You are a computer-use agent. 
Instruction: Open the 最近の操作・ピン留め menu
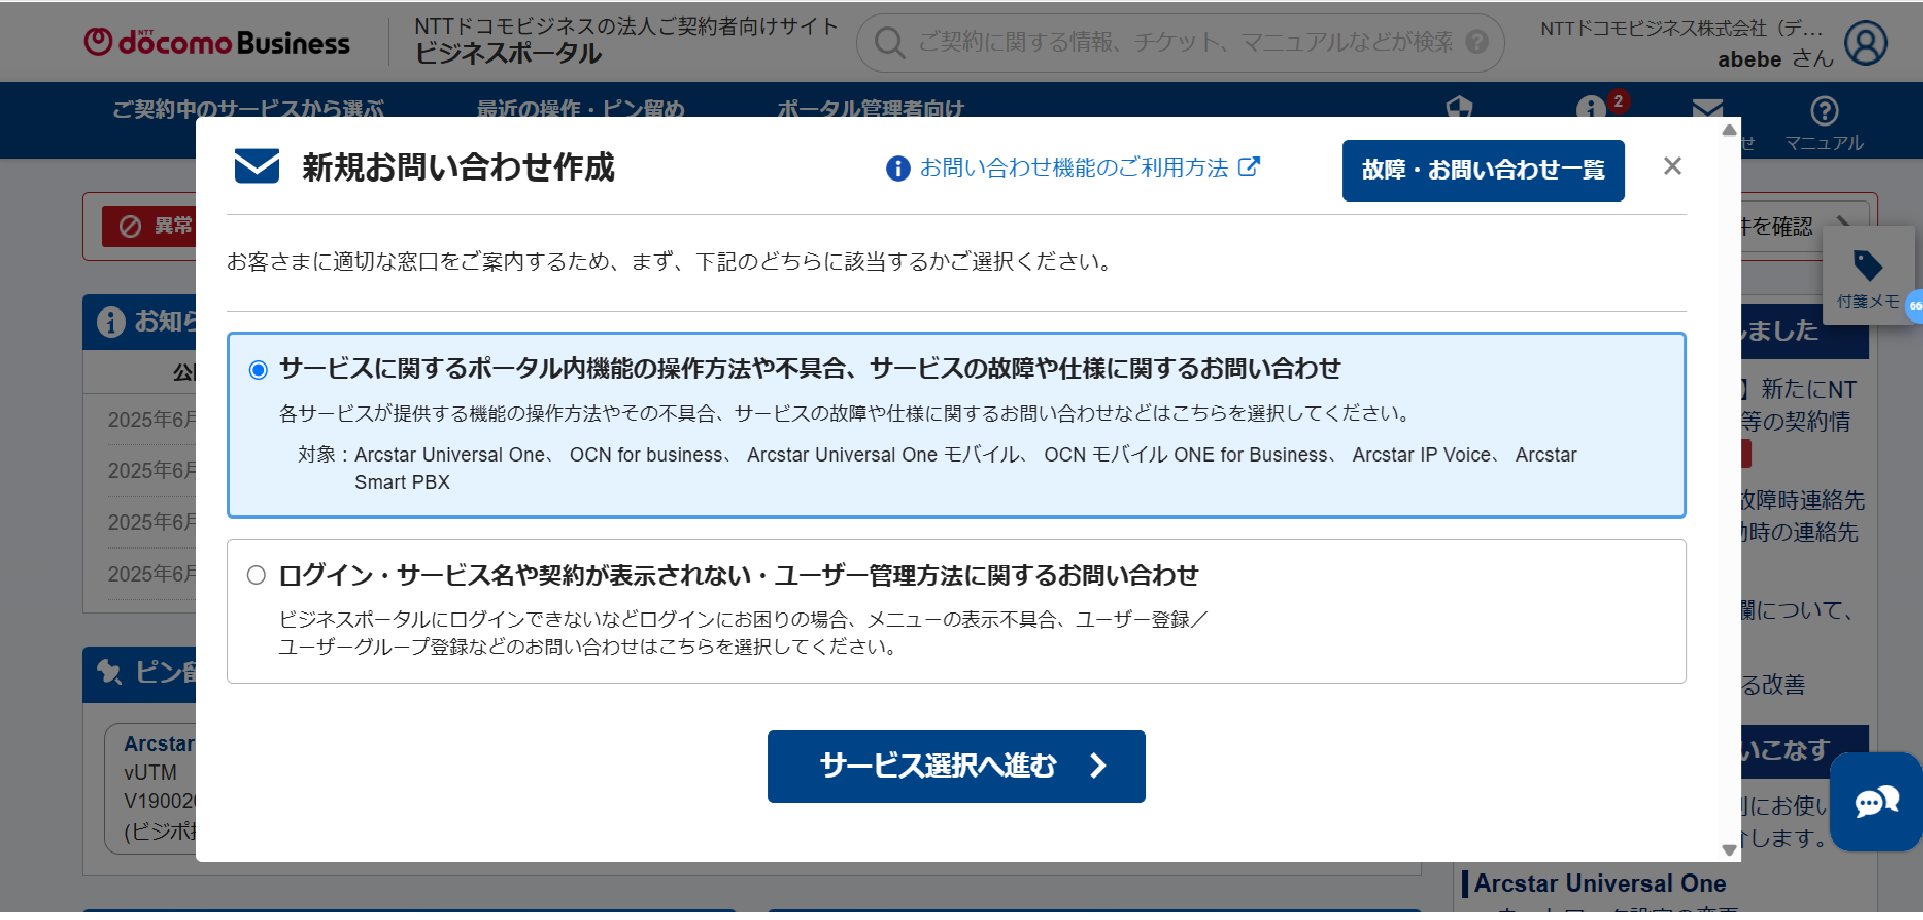pyautogui.click(x=581, y=108)
